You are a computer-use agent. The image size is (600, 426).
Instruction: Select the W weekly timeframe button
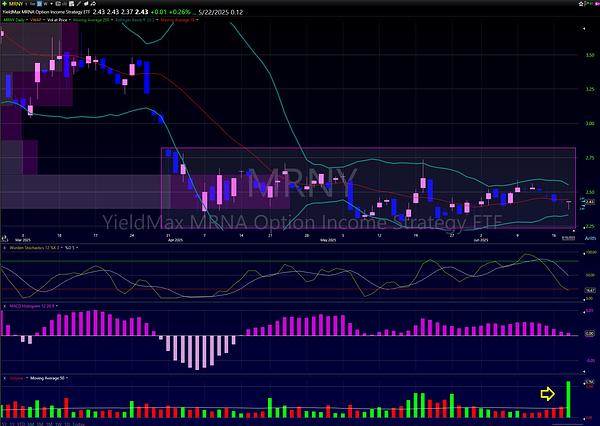[46, 4]
